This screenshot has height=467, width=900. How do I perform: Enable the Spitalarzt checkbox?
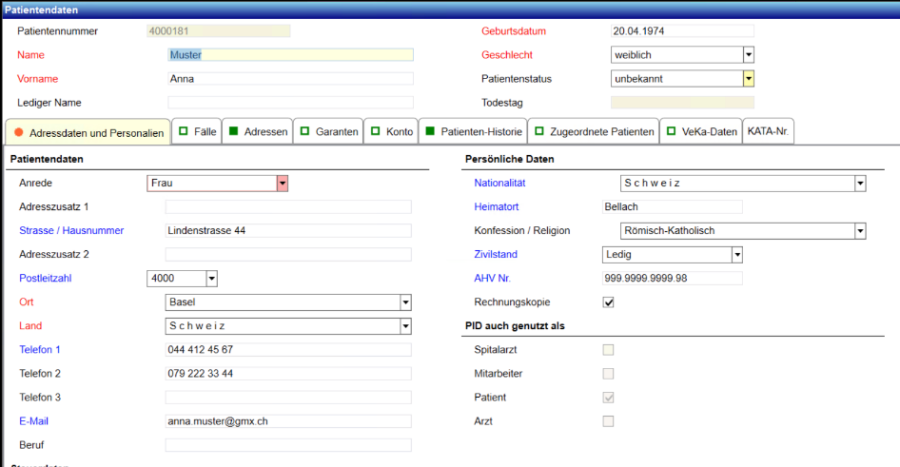tap(608, 350)
